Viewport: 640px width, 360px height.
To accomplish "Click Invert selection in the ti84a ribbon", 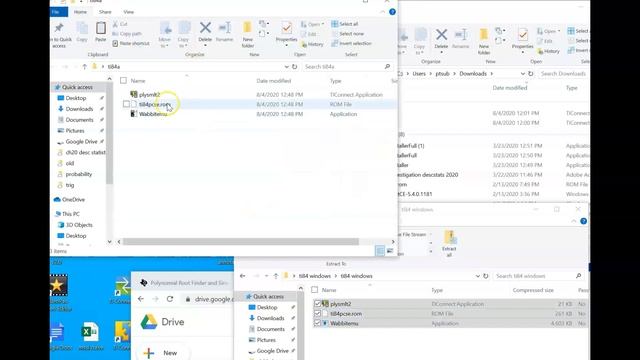I will [351, 43].
